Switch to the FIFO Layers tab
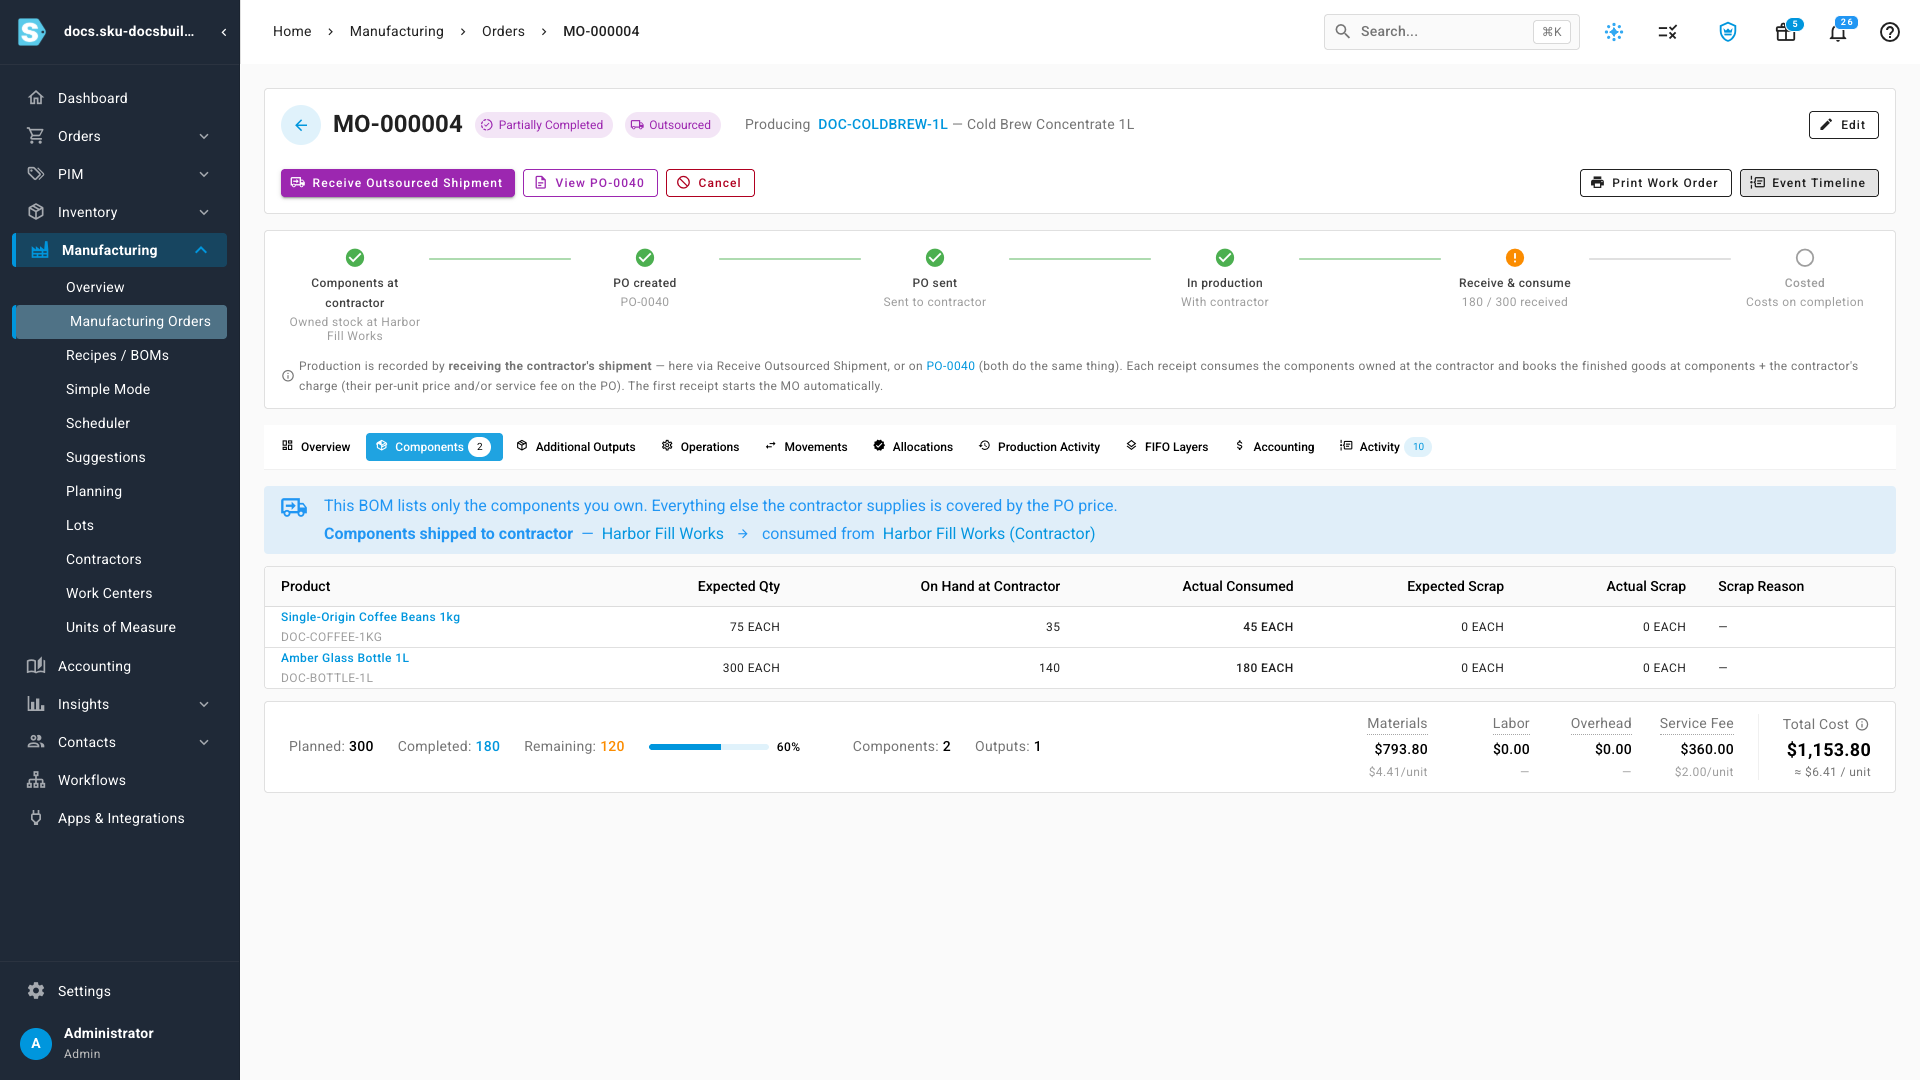Image resolution: width=1920 pixels, height=1080 pixels. (1167, 447)
